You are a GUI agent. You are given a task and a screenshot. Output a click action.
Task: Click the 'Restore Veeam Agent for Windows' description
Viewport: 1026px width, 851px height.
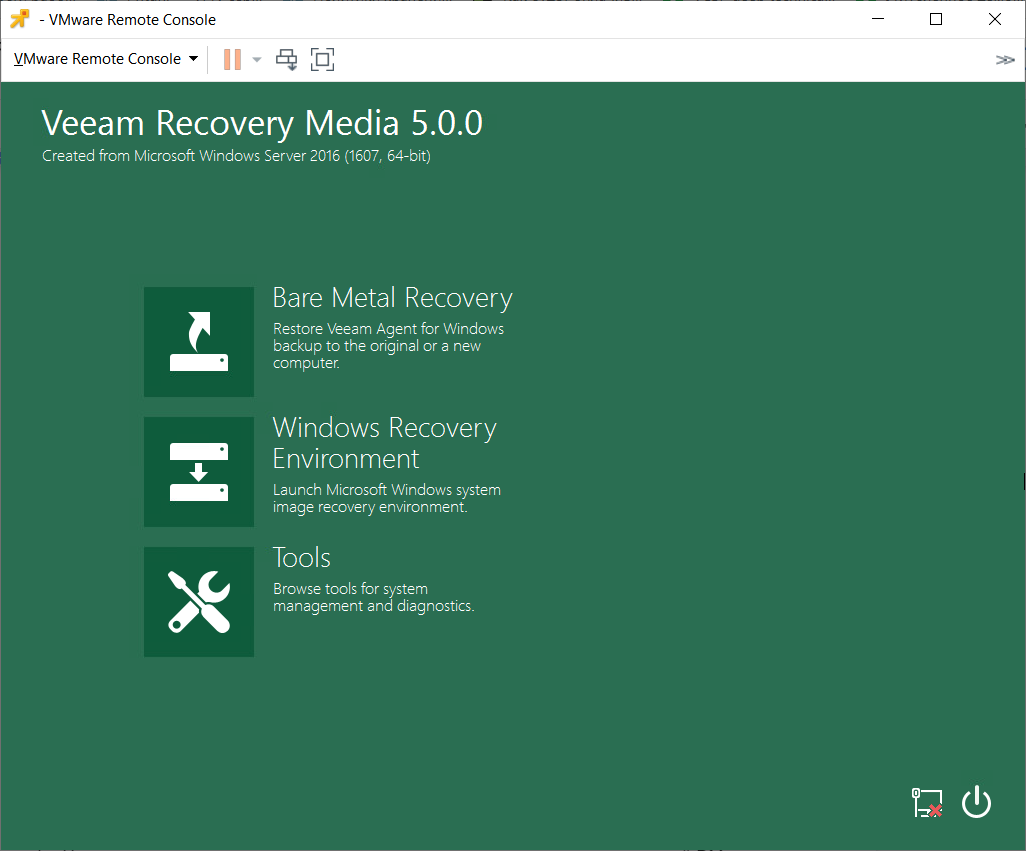(x=389, y=346)
